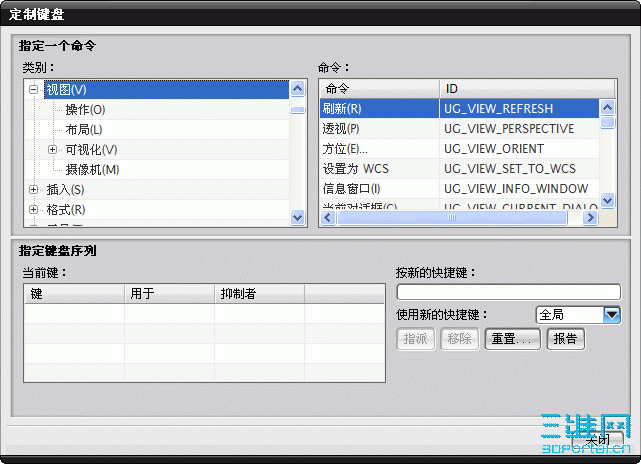Click the 按新的快捷键 input field

click(x=509, y=292)
